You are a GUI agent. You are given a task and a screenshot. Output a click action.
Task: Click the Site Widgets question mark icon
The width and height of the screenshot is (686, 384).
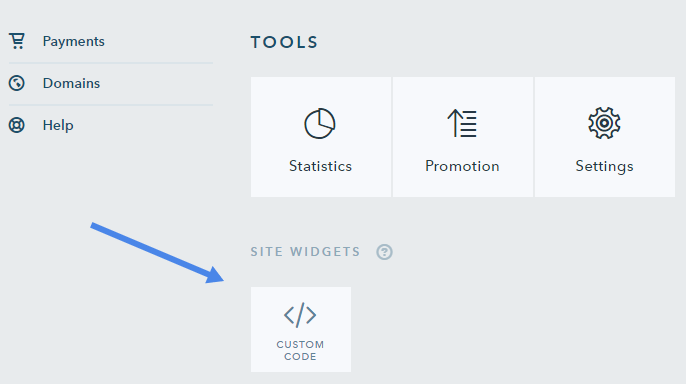coord(385,252)
